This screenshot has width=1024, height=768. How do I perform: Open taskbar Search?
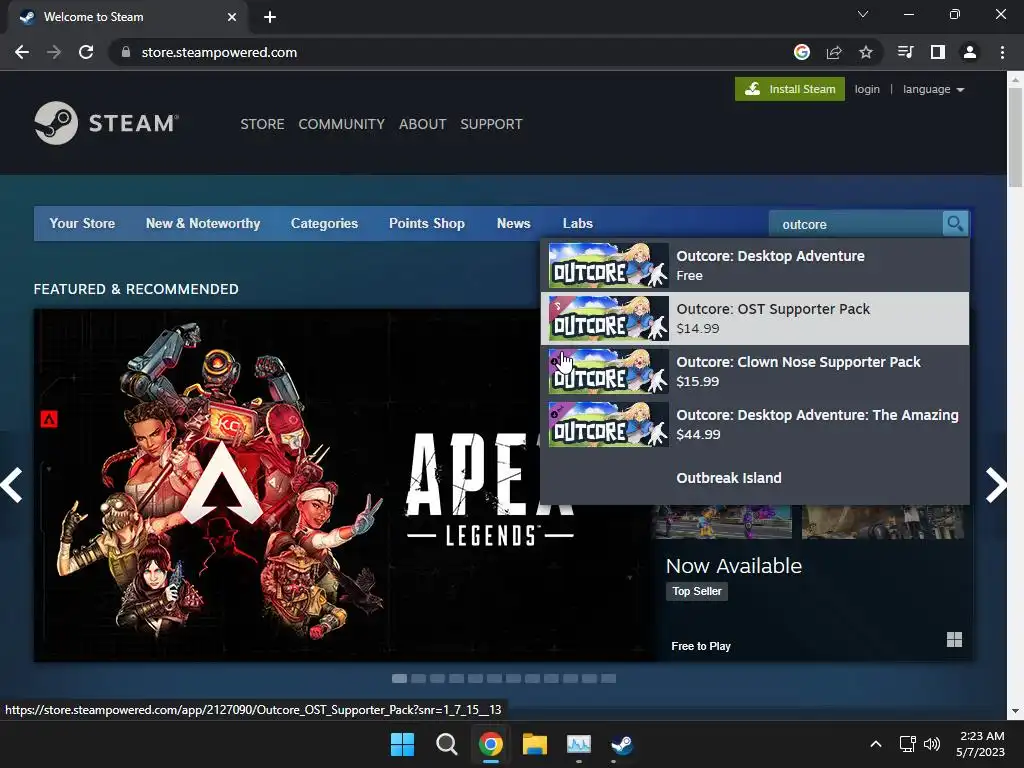point(447,744)
